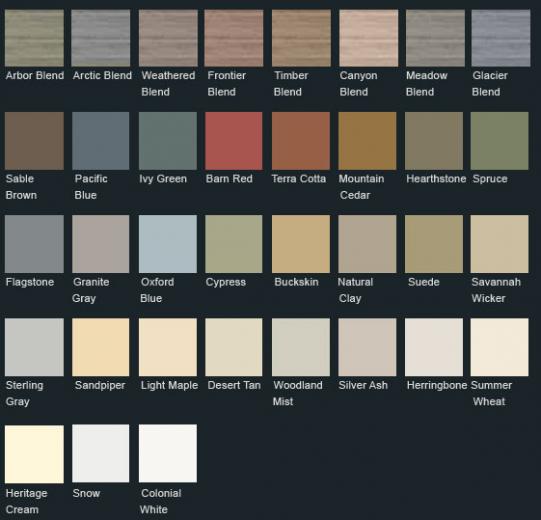Select the Woodland Mist swatch

[x=301, y=347]
